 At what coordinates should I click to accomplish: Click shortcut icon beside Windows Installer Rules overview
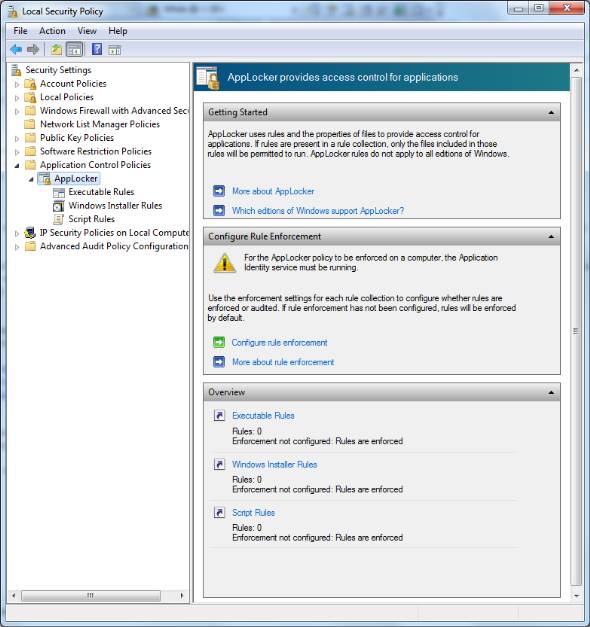(219, 464)
